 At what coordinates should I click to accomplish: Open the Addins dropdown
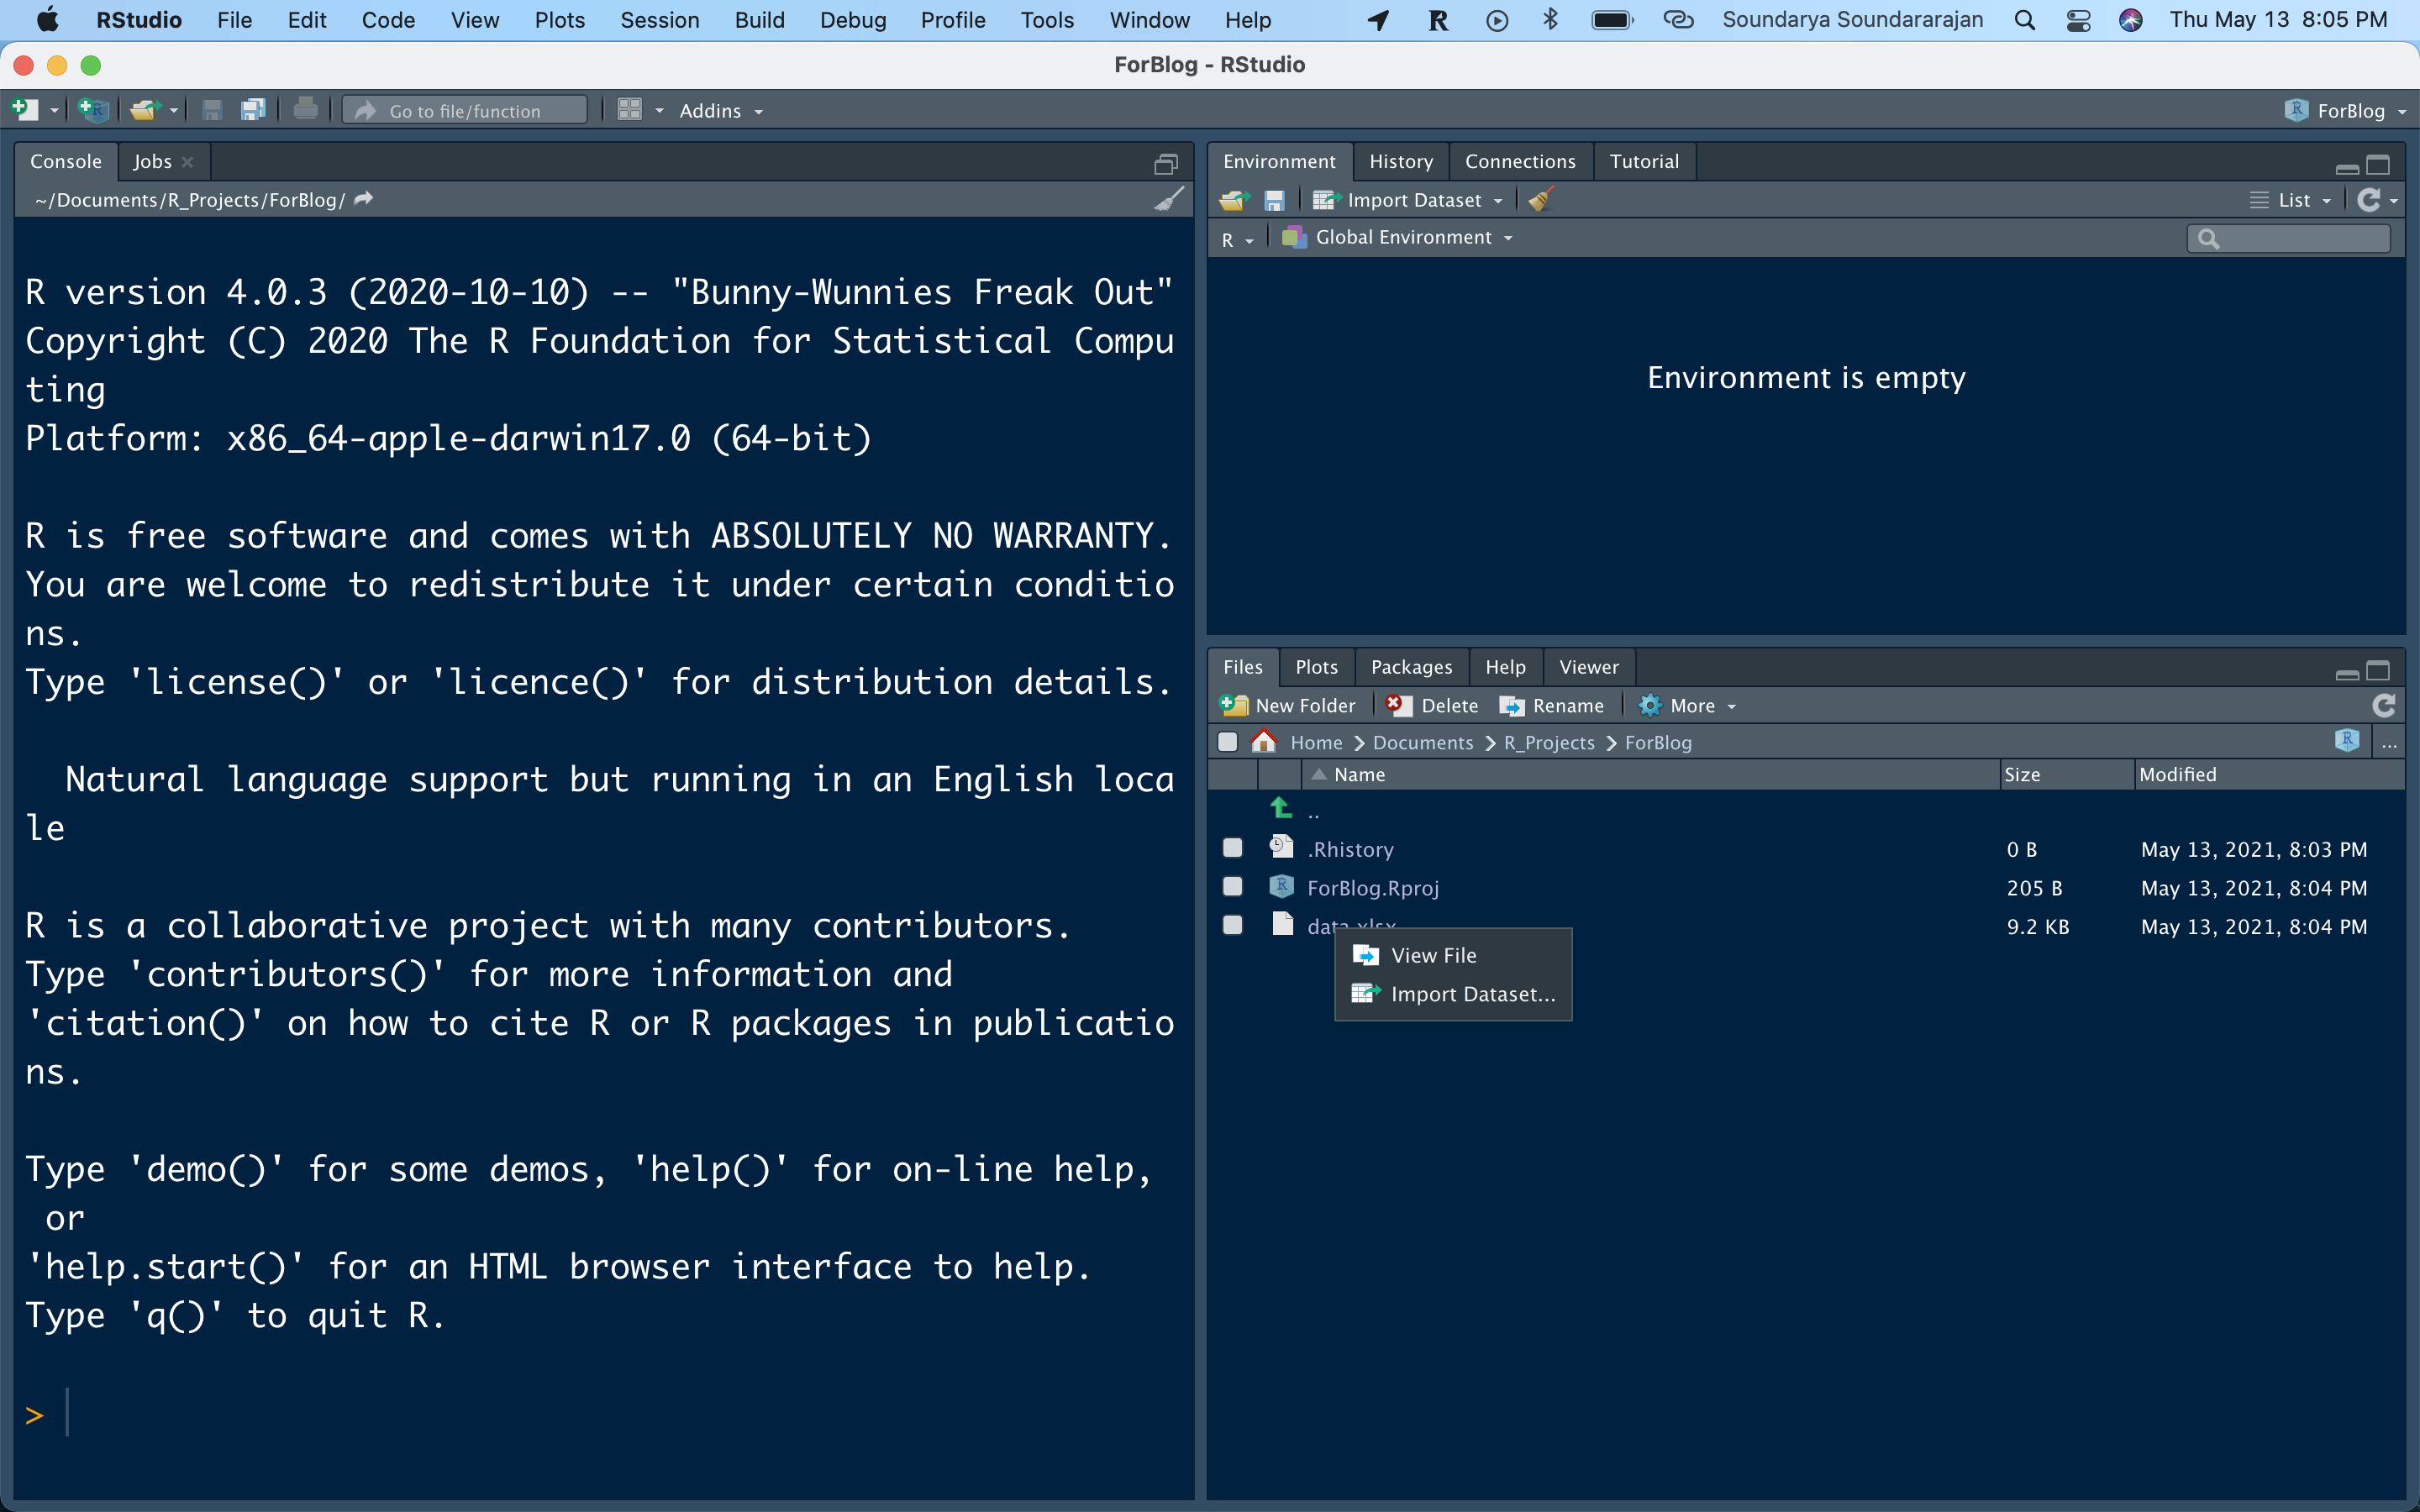tap(721, 111)
